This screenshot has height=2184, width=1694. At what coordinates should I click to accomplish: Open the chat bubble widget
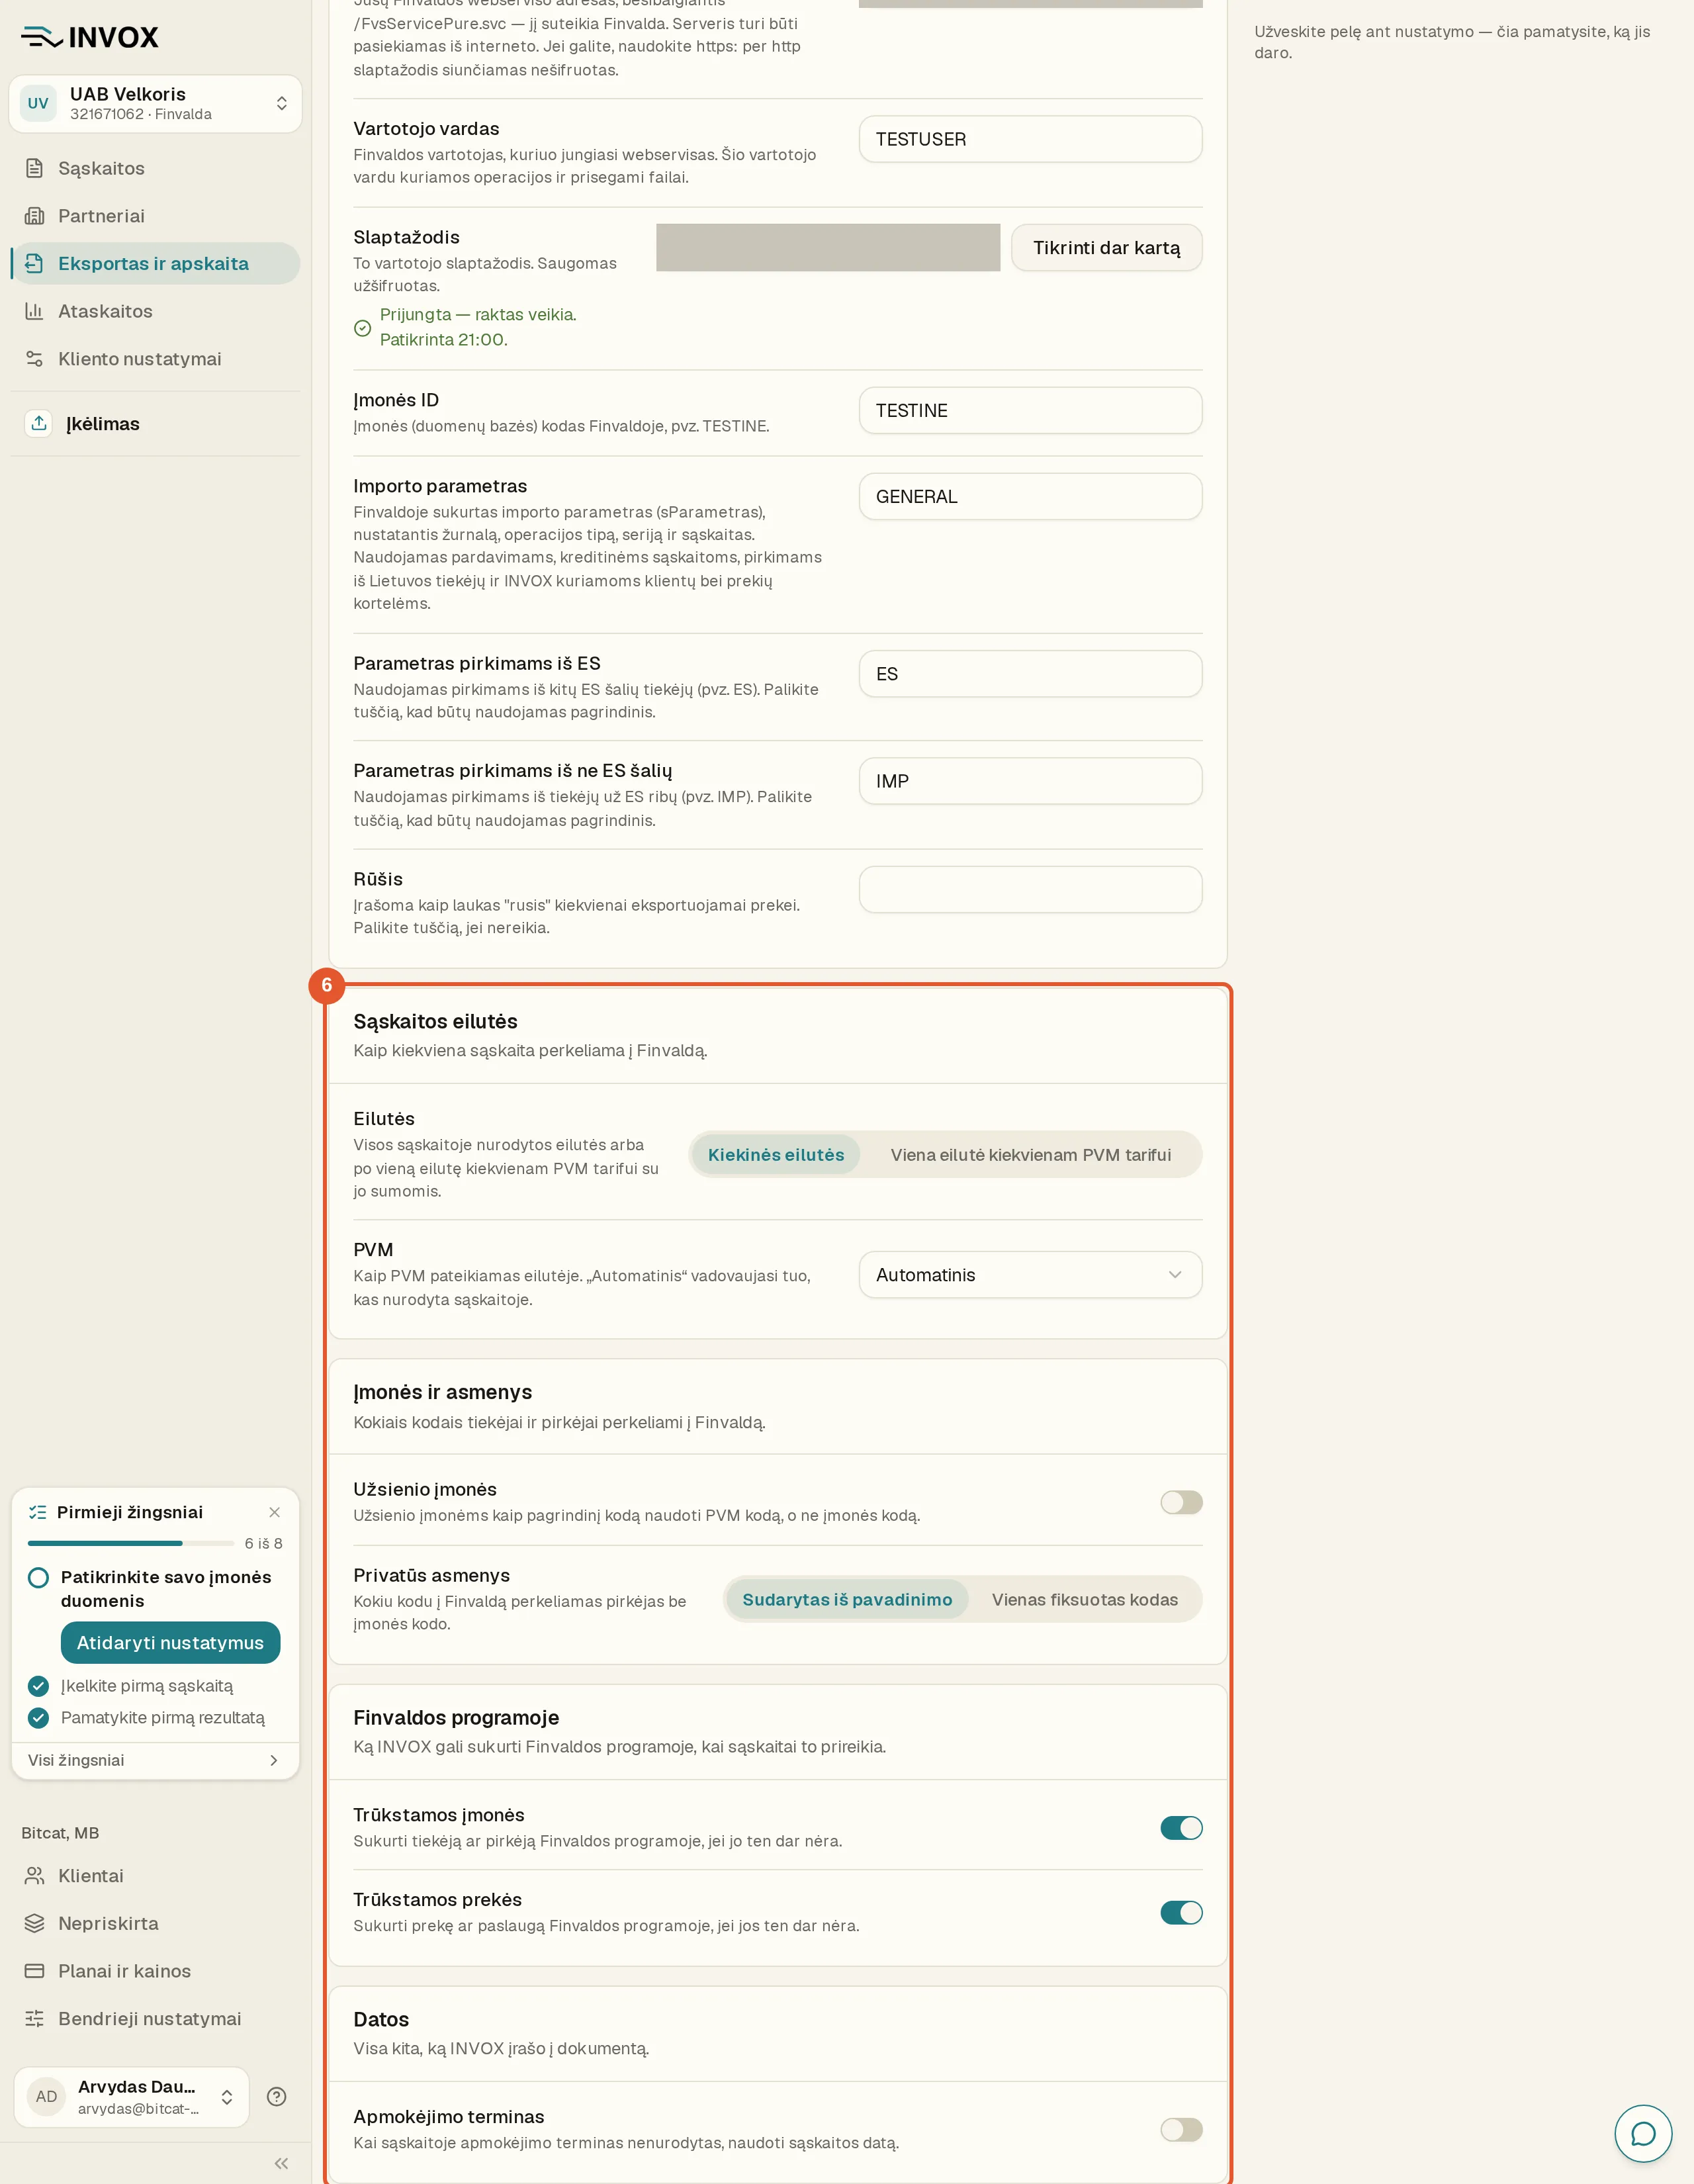tap(1643, 2133)
